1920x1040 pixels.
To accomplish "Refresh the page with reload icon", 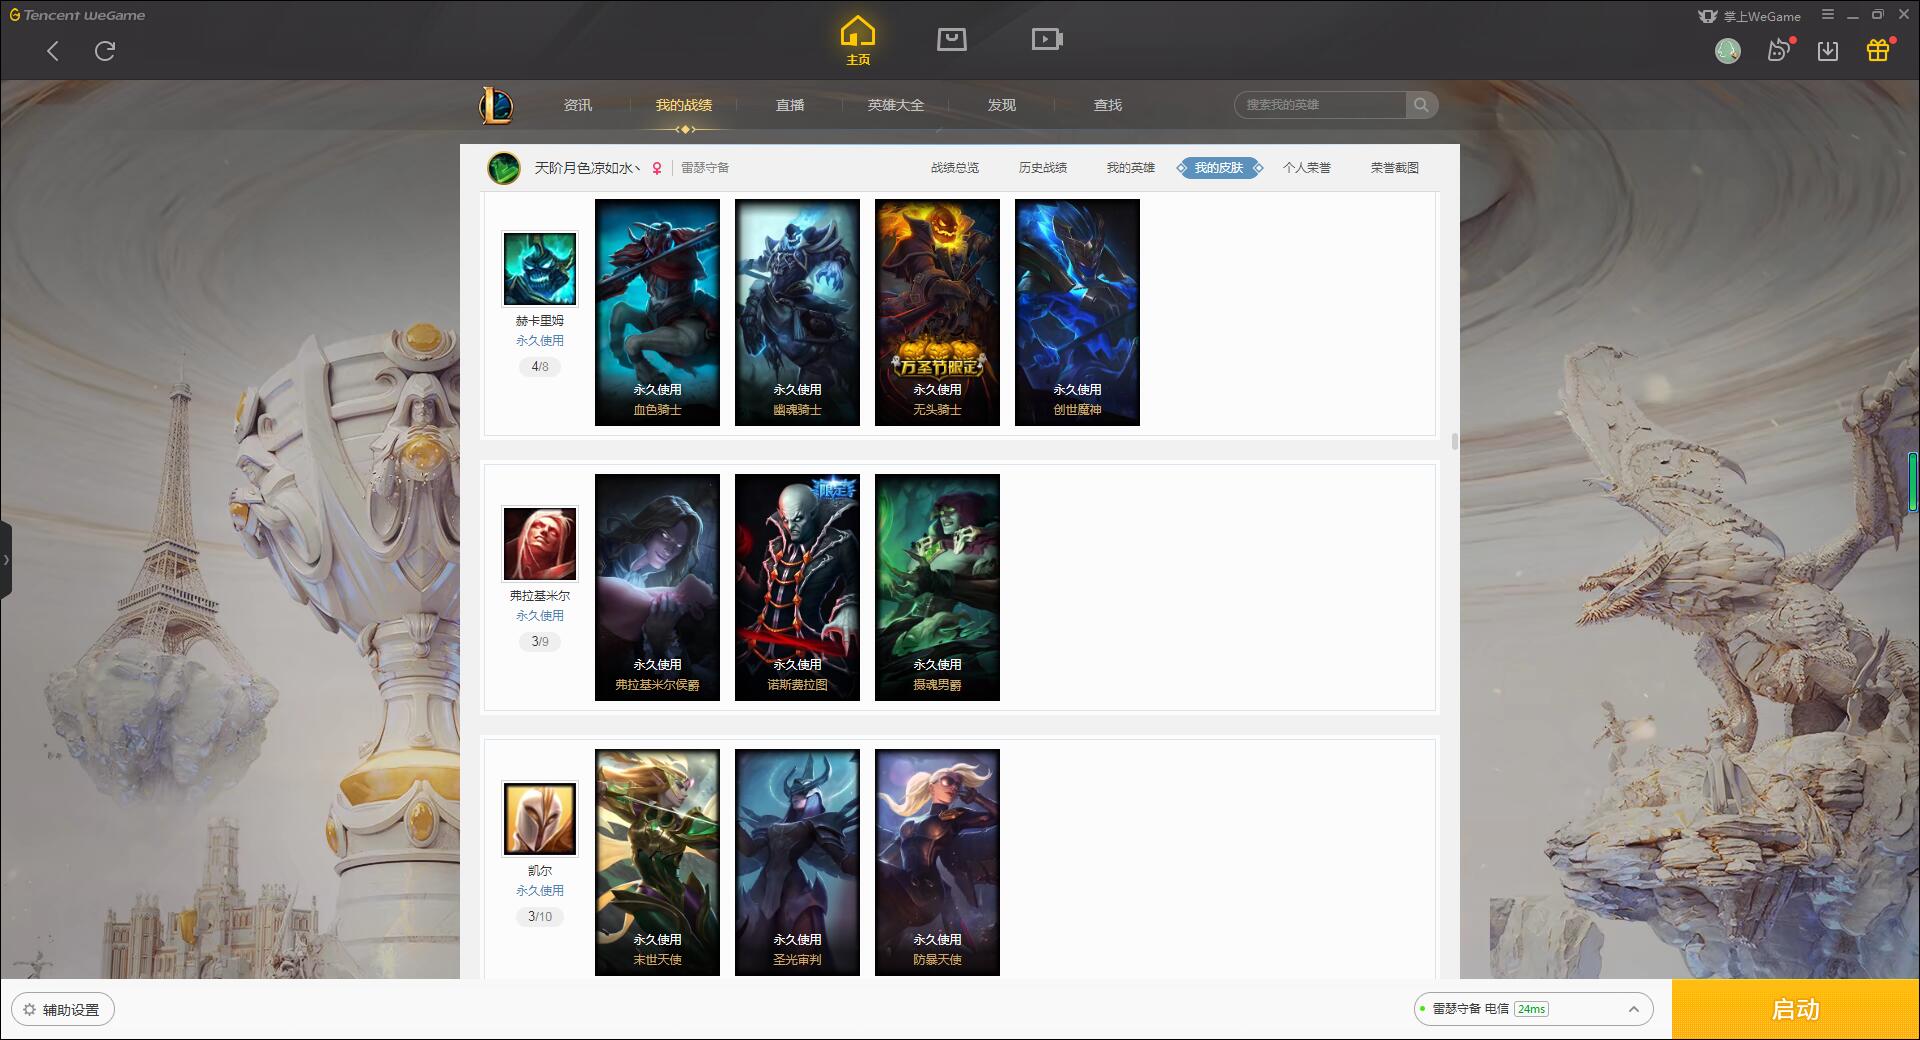I will pos(105,51).
